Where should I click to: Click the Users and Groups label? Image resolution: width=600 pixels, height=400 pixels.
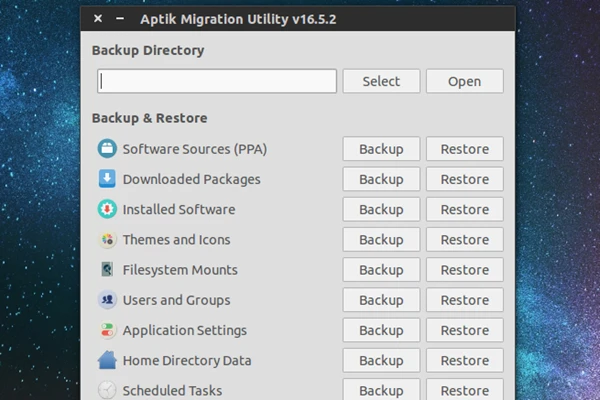(176, 300)
